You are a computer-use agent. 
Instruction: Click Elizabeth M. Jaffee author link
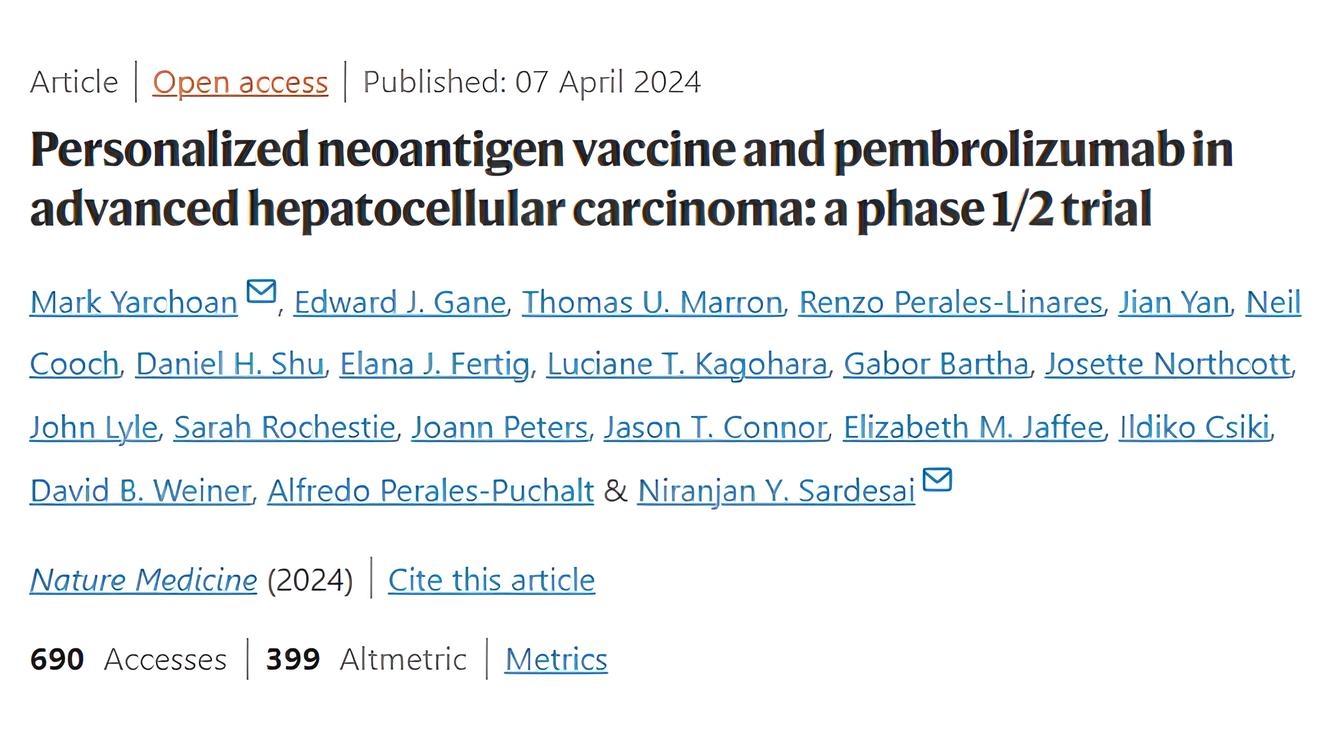click(973, 428)
